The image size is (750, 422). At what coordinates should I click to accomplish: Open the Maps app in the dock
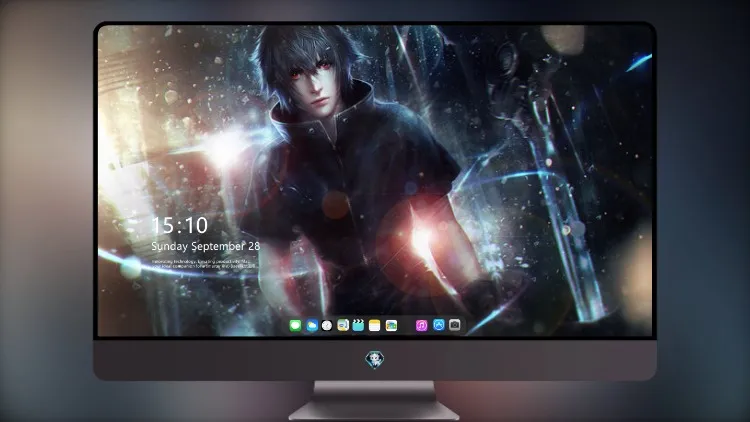click(x=343, y=326)
